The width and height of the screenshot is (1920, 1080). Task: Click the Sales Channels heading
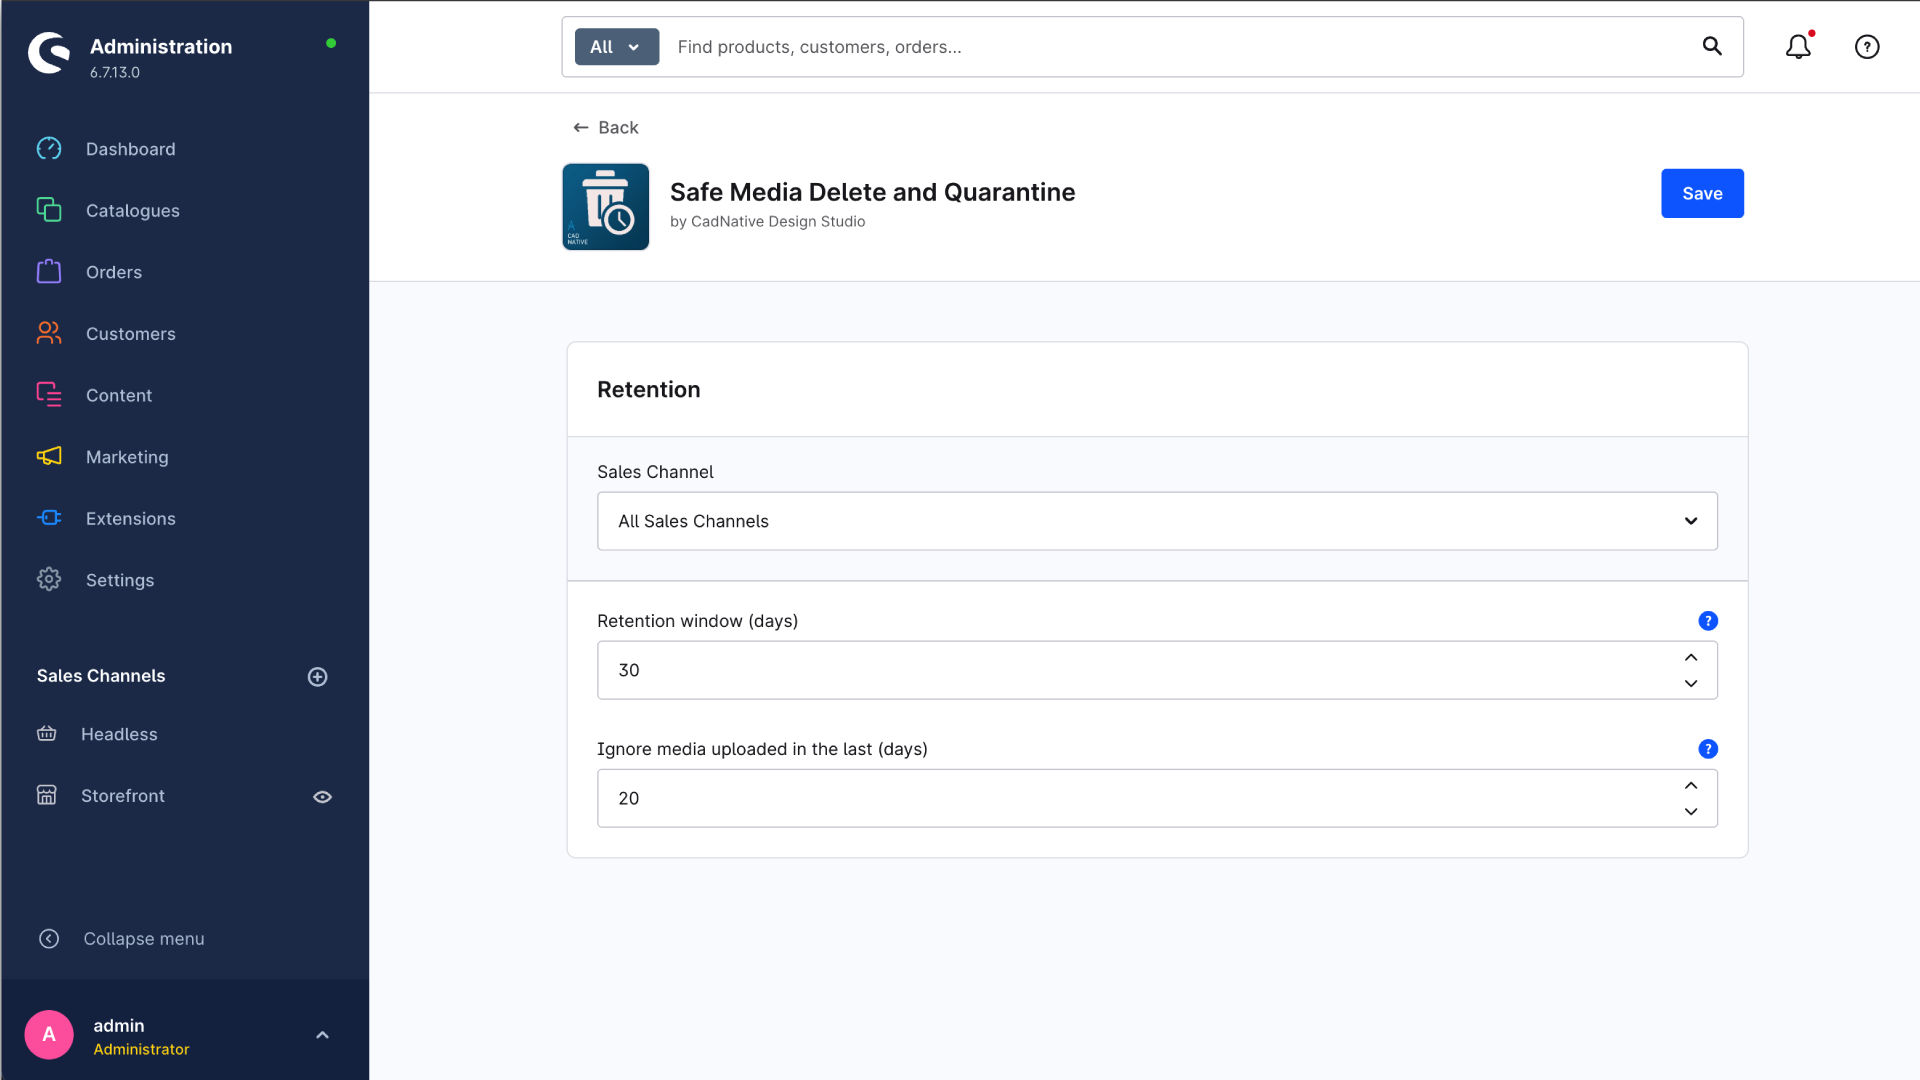click(x=101, y=676)
